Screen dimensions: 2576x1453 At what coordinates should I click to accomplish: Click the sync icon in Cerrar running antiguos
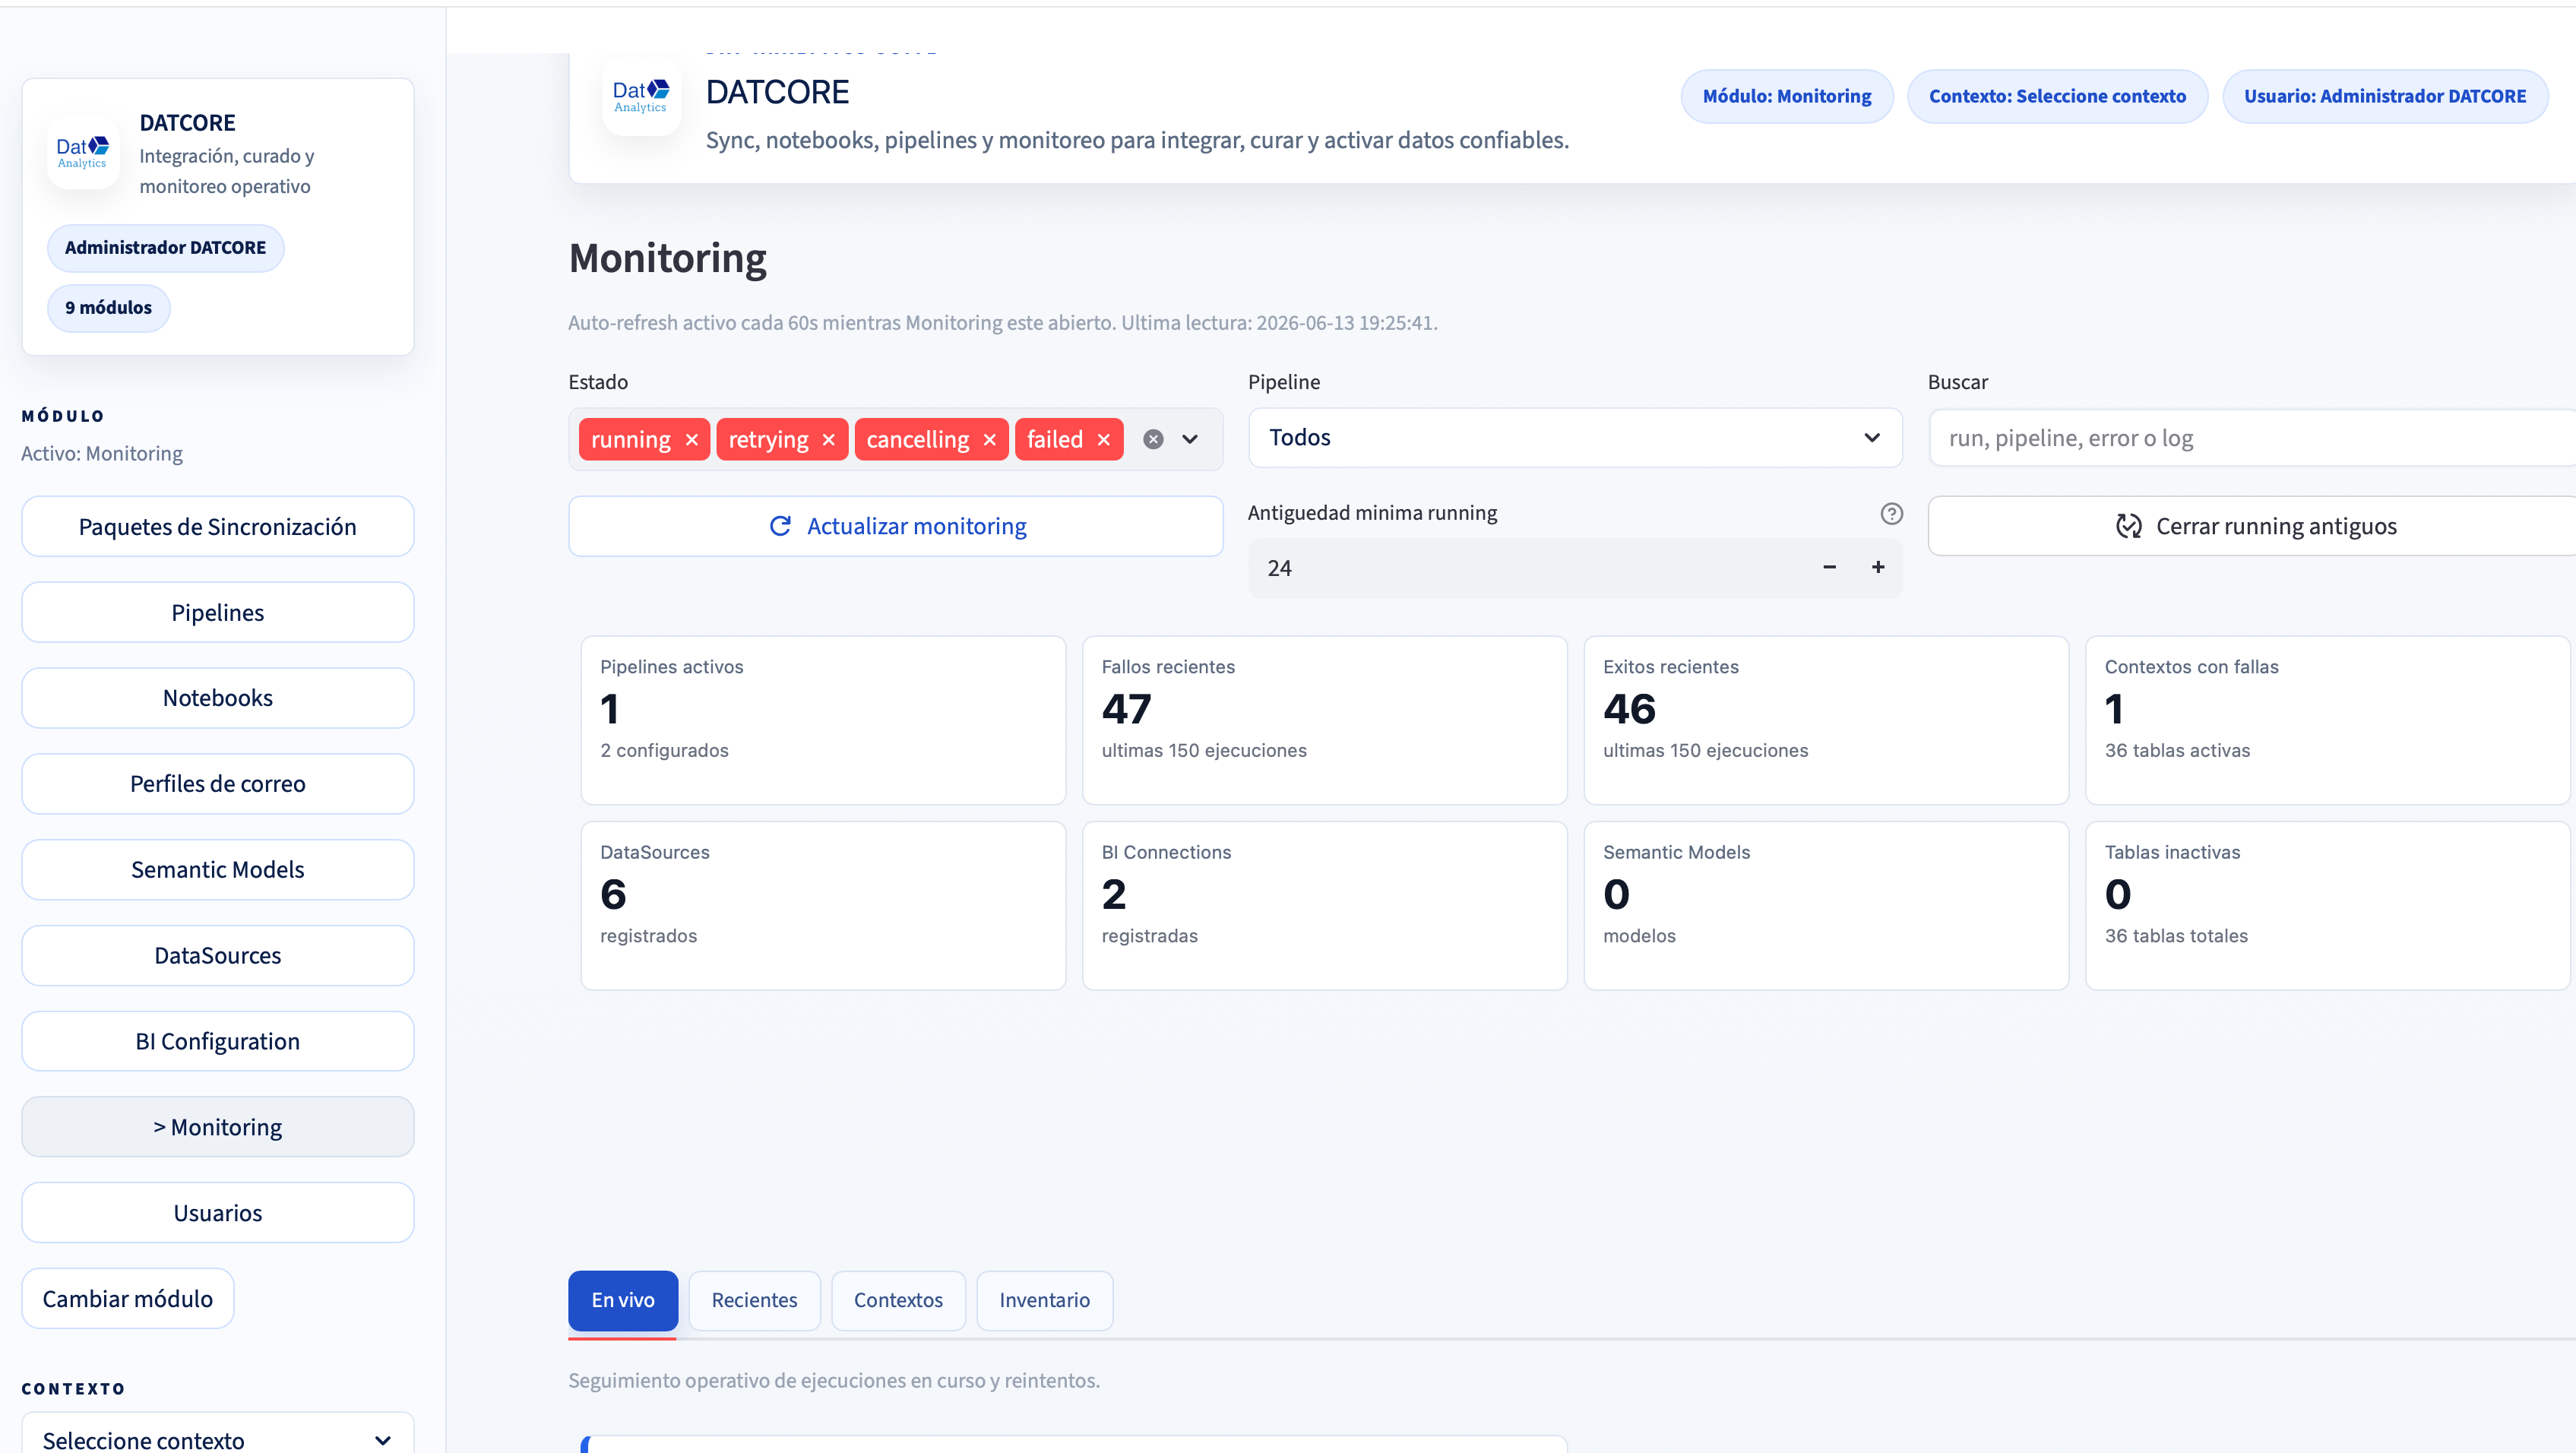(x=2129, y=526)
